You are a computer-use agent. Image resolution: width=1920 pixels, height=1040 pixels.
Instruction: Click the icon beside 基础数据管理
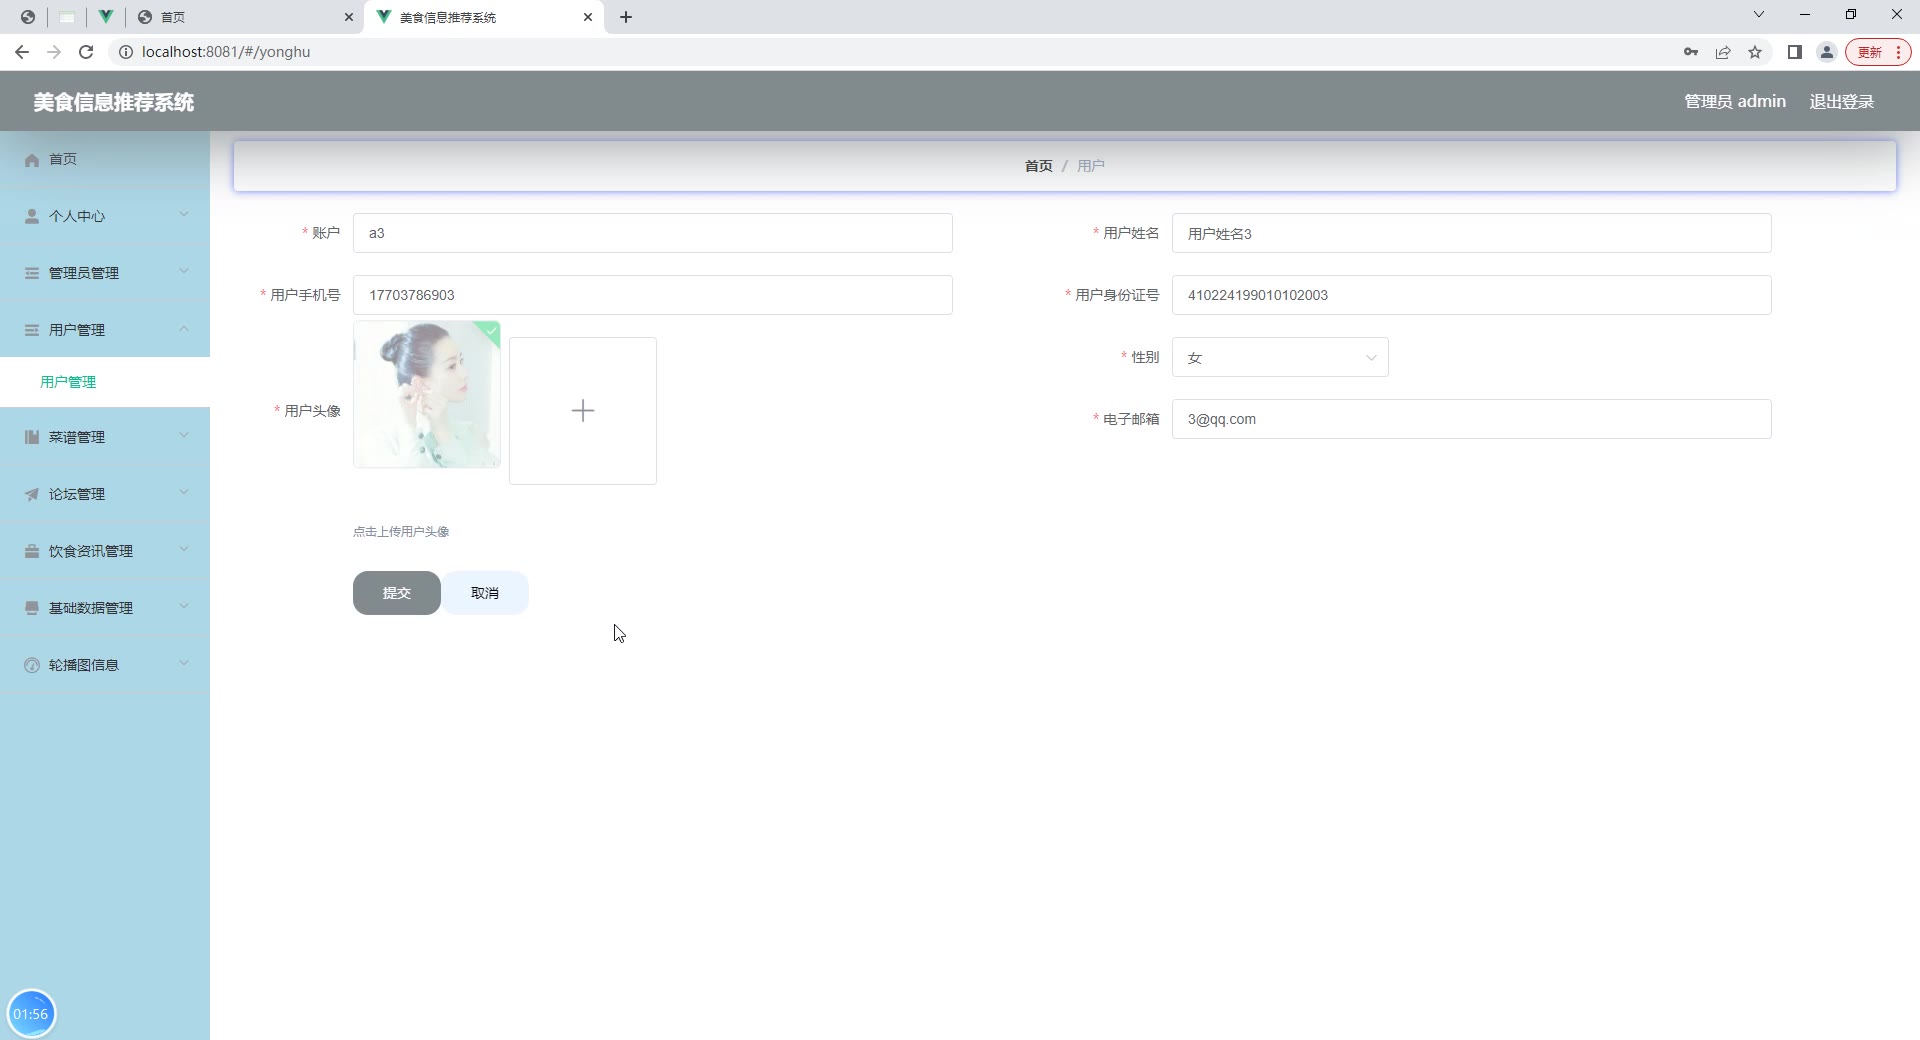(x=32, y=608)
